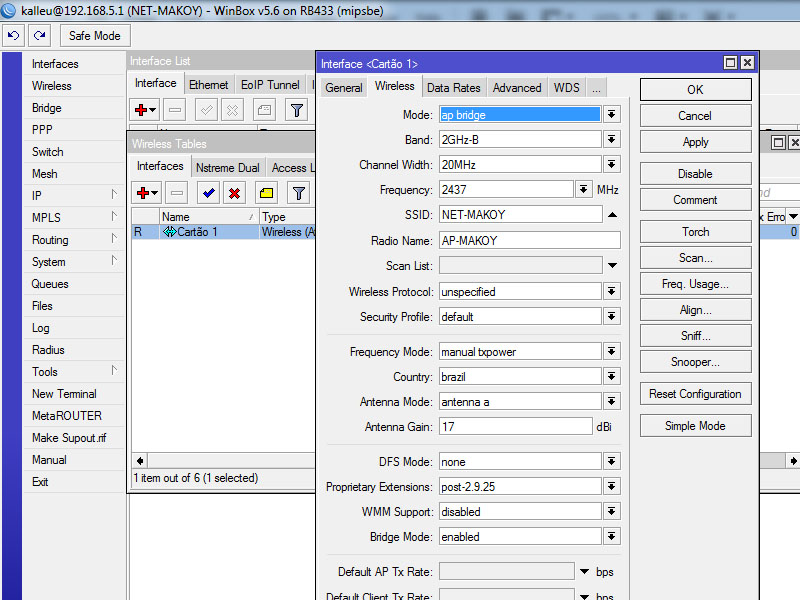Open filter funnel in Wireless Tables toolbar
The width and height of the screenshot is (800, 600).
297,193
